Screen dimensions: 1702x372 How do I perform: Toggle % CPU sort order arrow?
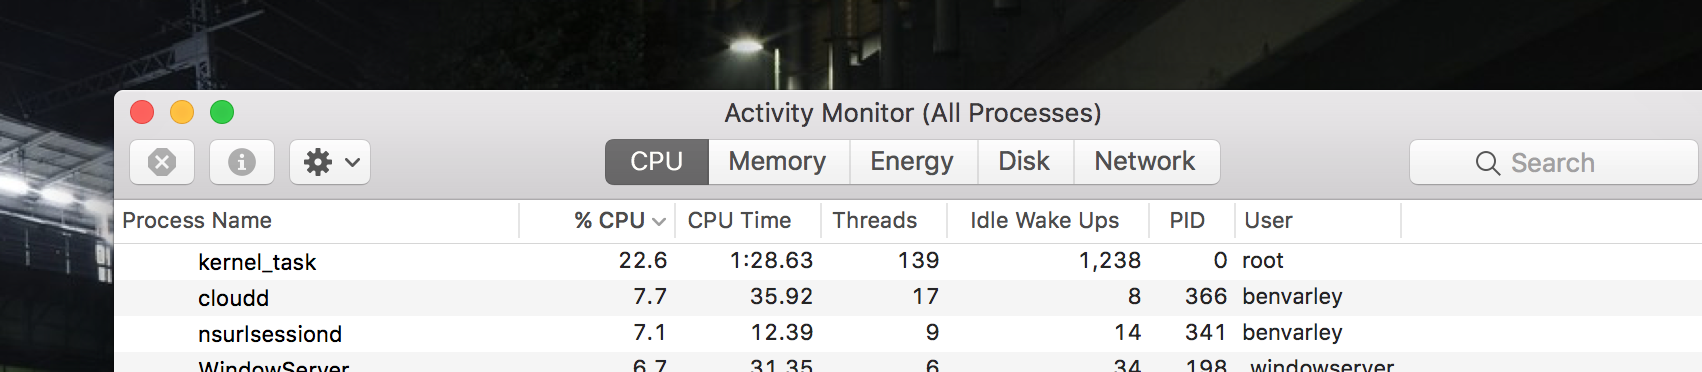[x=659, y=222]
